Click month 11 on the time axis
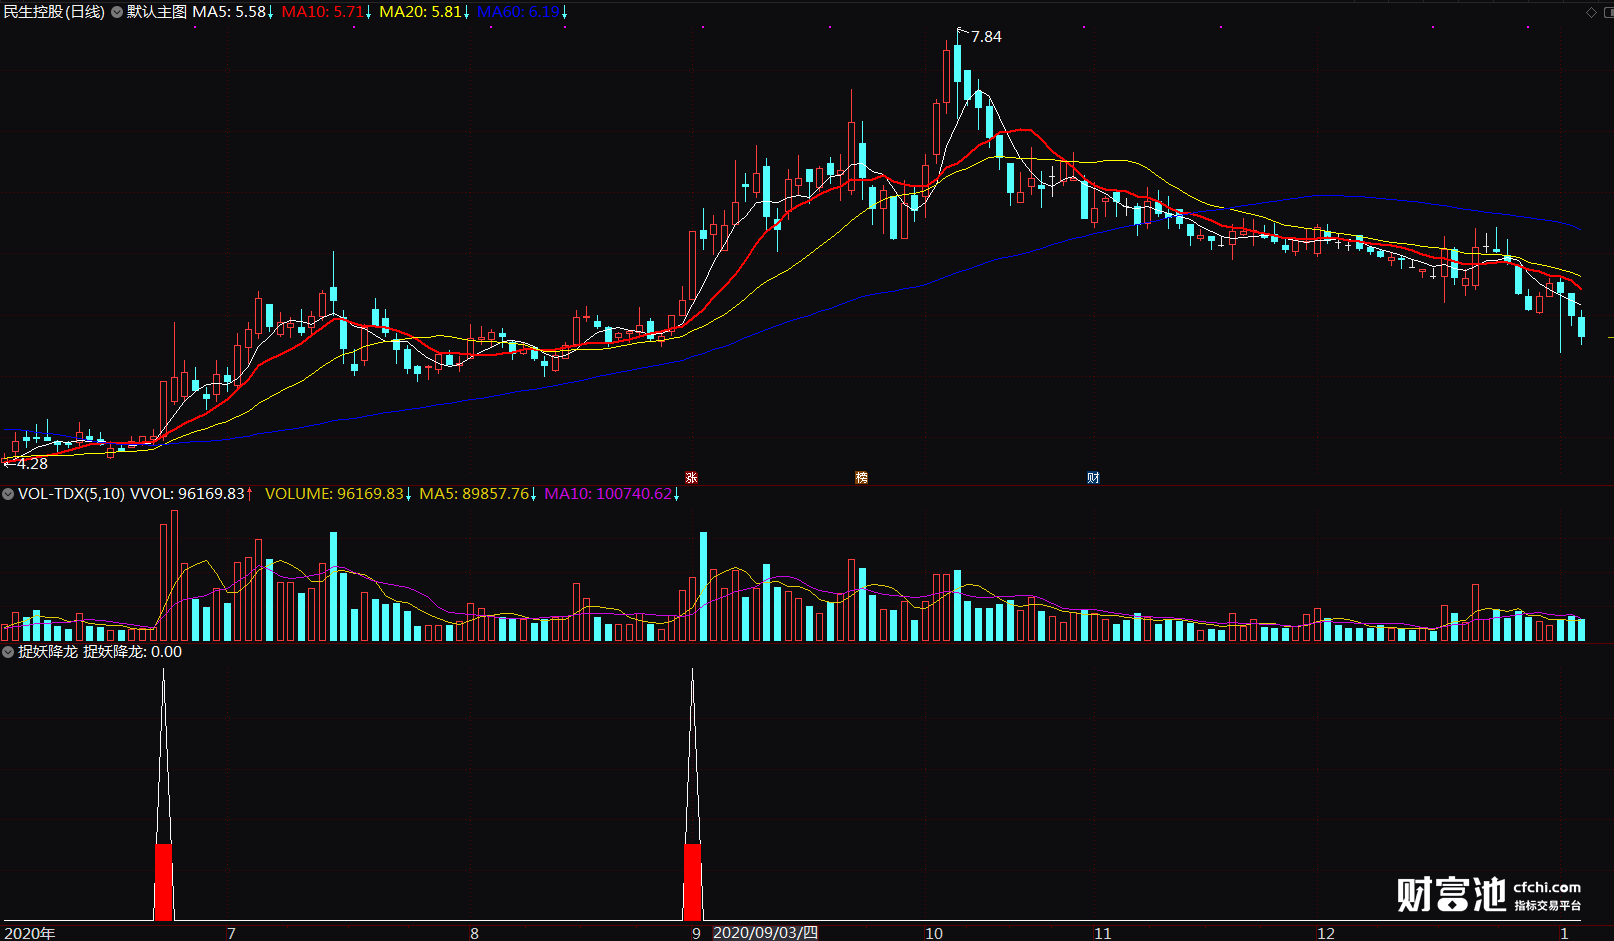Image resolution: width=1614 pixels, height=941 pixels. point(1102,933)
